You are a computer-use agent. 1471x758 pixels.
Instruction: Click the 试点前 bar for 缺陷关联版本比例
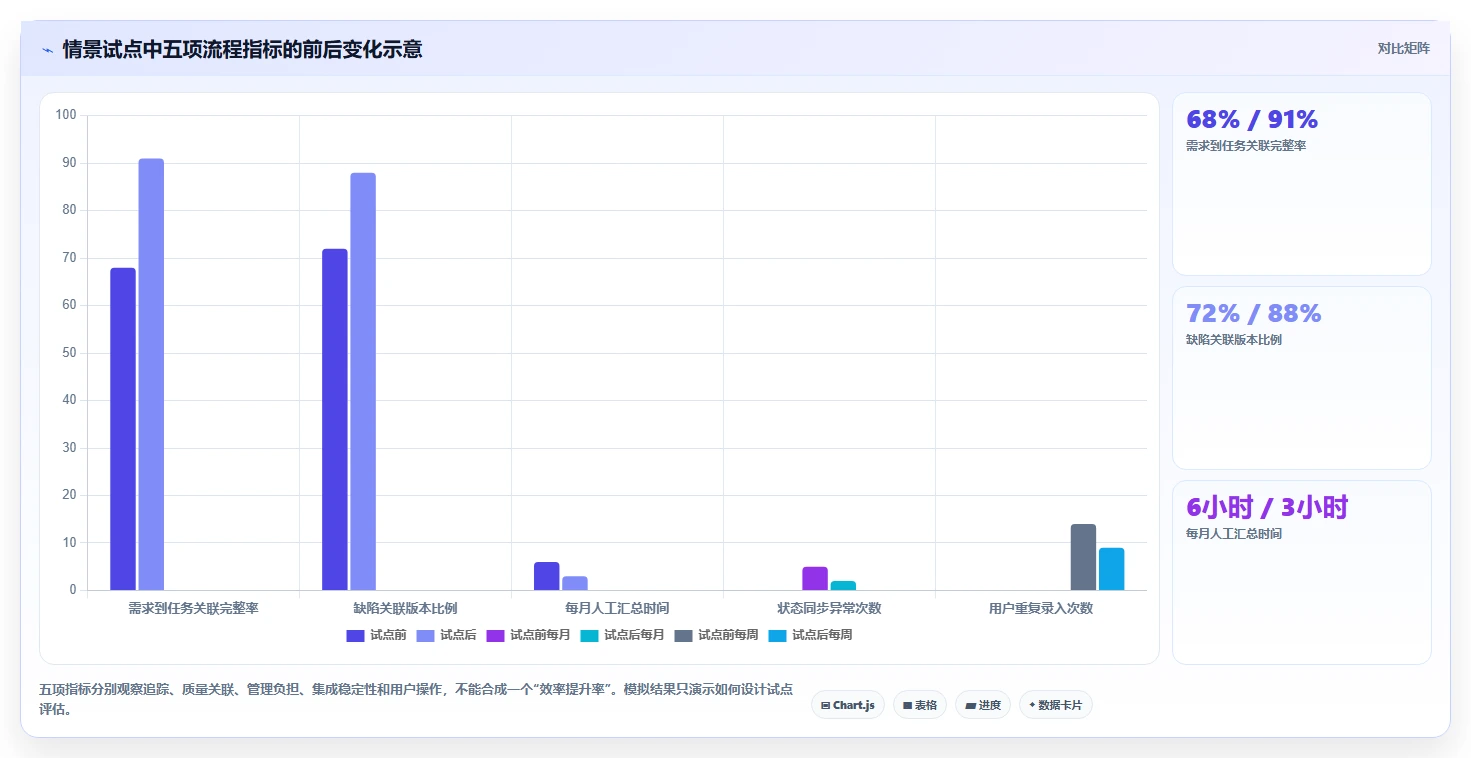(x=335, y=419)
